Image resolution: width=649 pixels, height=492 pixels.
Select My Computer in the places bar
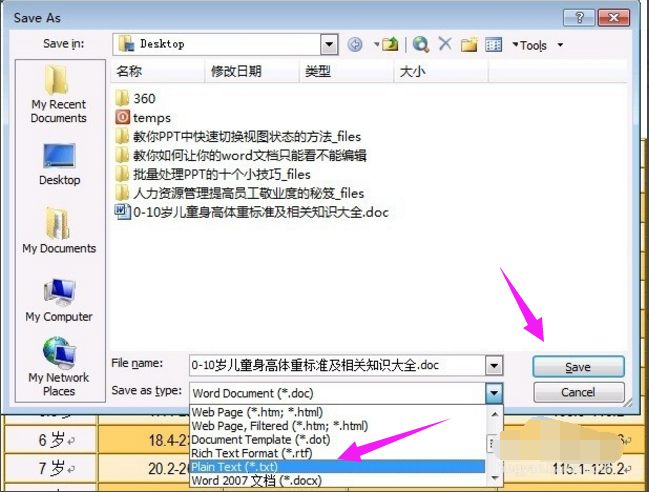coord(59,300)
